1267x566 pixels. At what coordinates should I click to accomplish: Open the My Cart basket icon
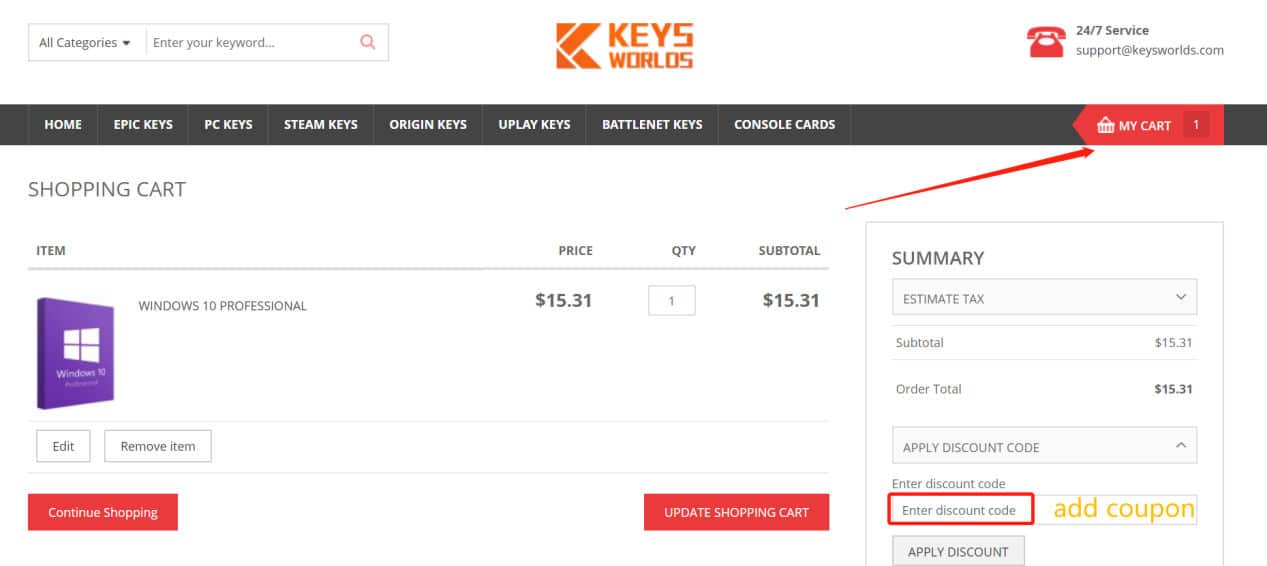(1105, 125)
